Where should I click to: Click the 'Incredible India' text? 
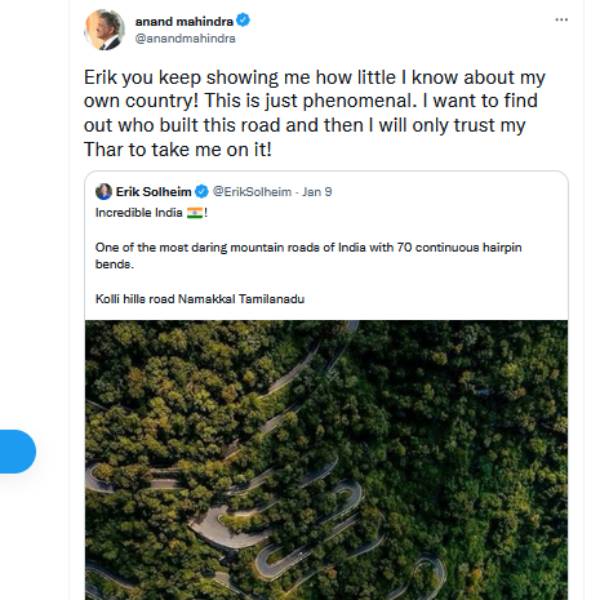[139, 213]
